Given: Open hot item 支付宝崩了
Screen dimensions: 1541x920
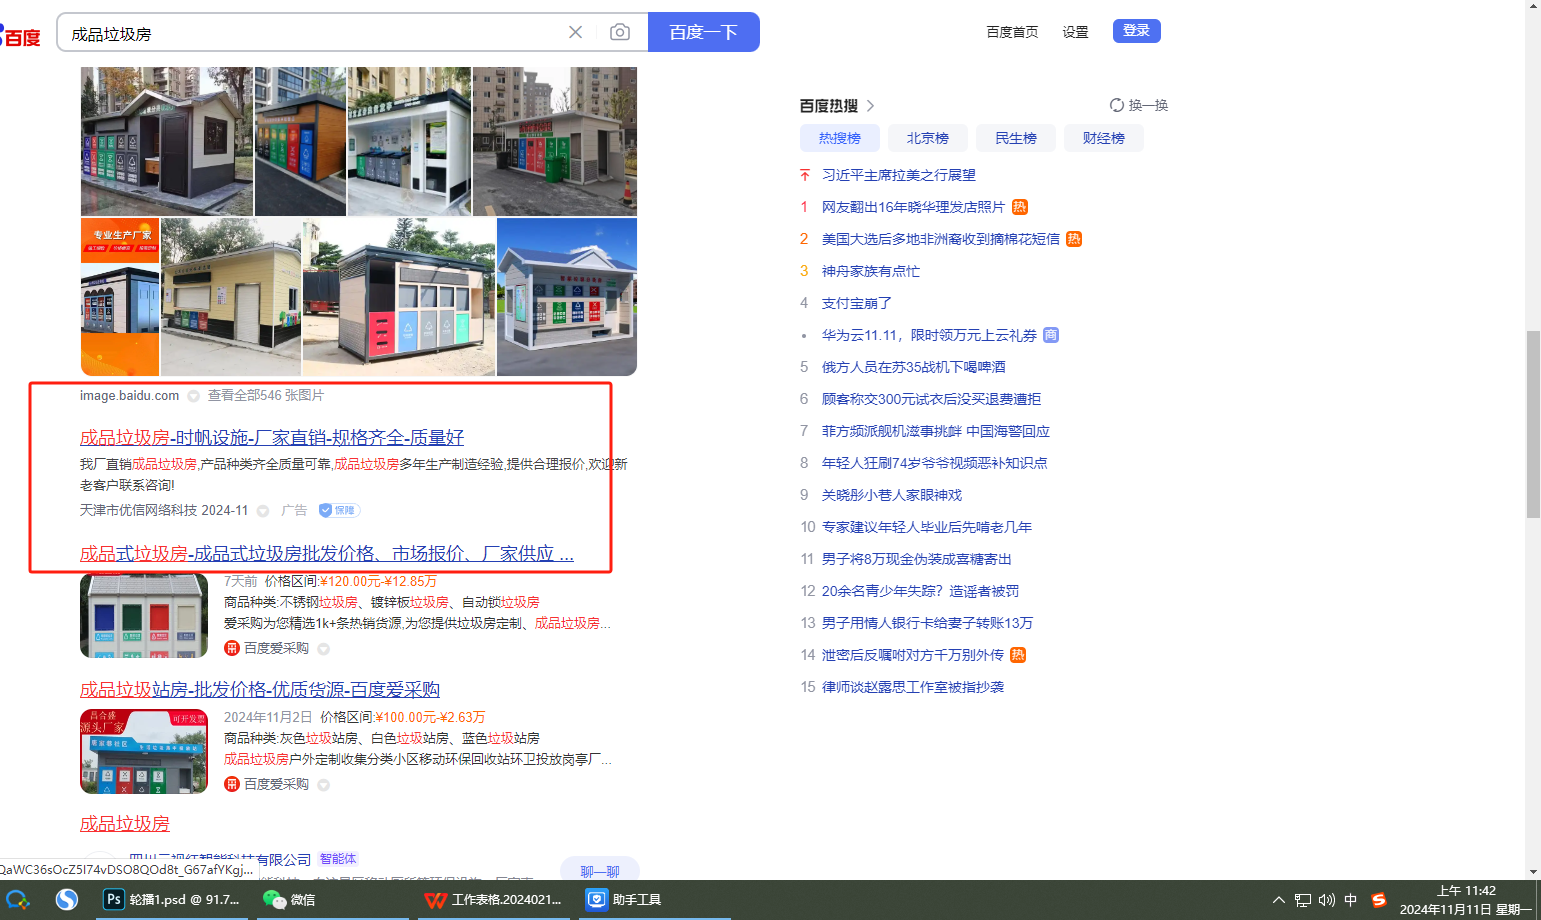Looking at the screenshot, I should pos(856,303).
